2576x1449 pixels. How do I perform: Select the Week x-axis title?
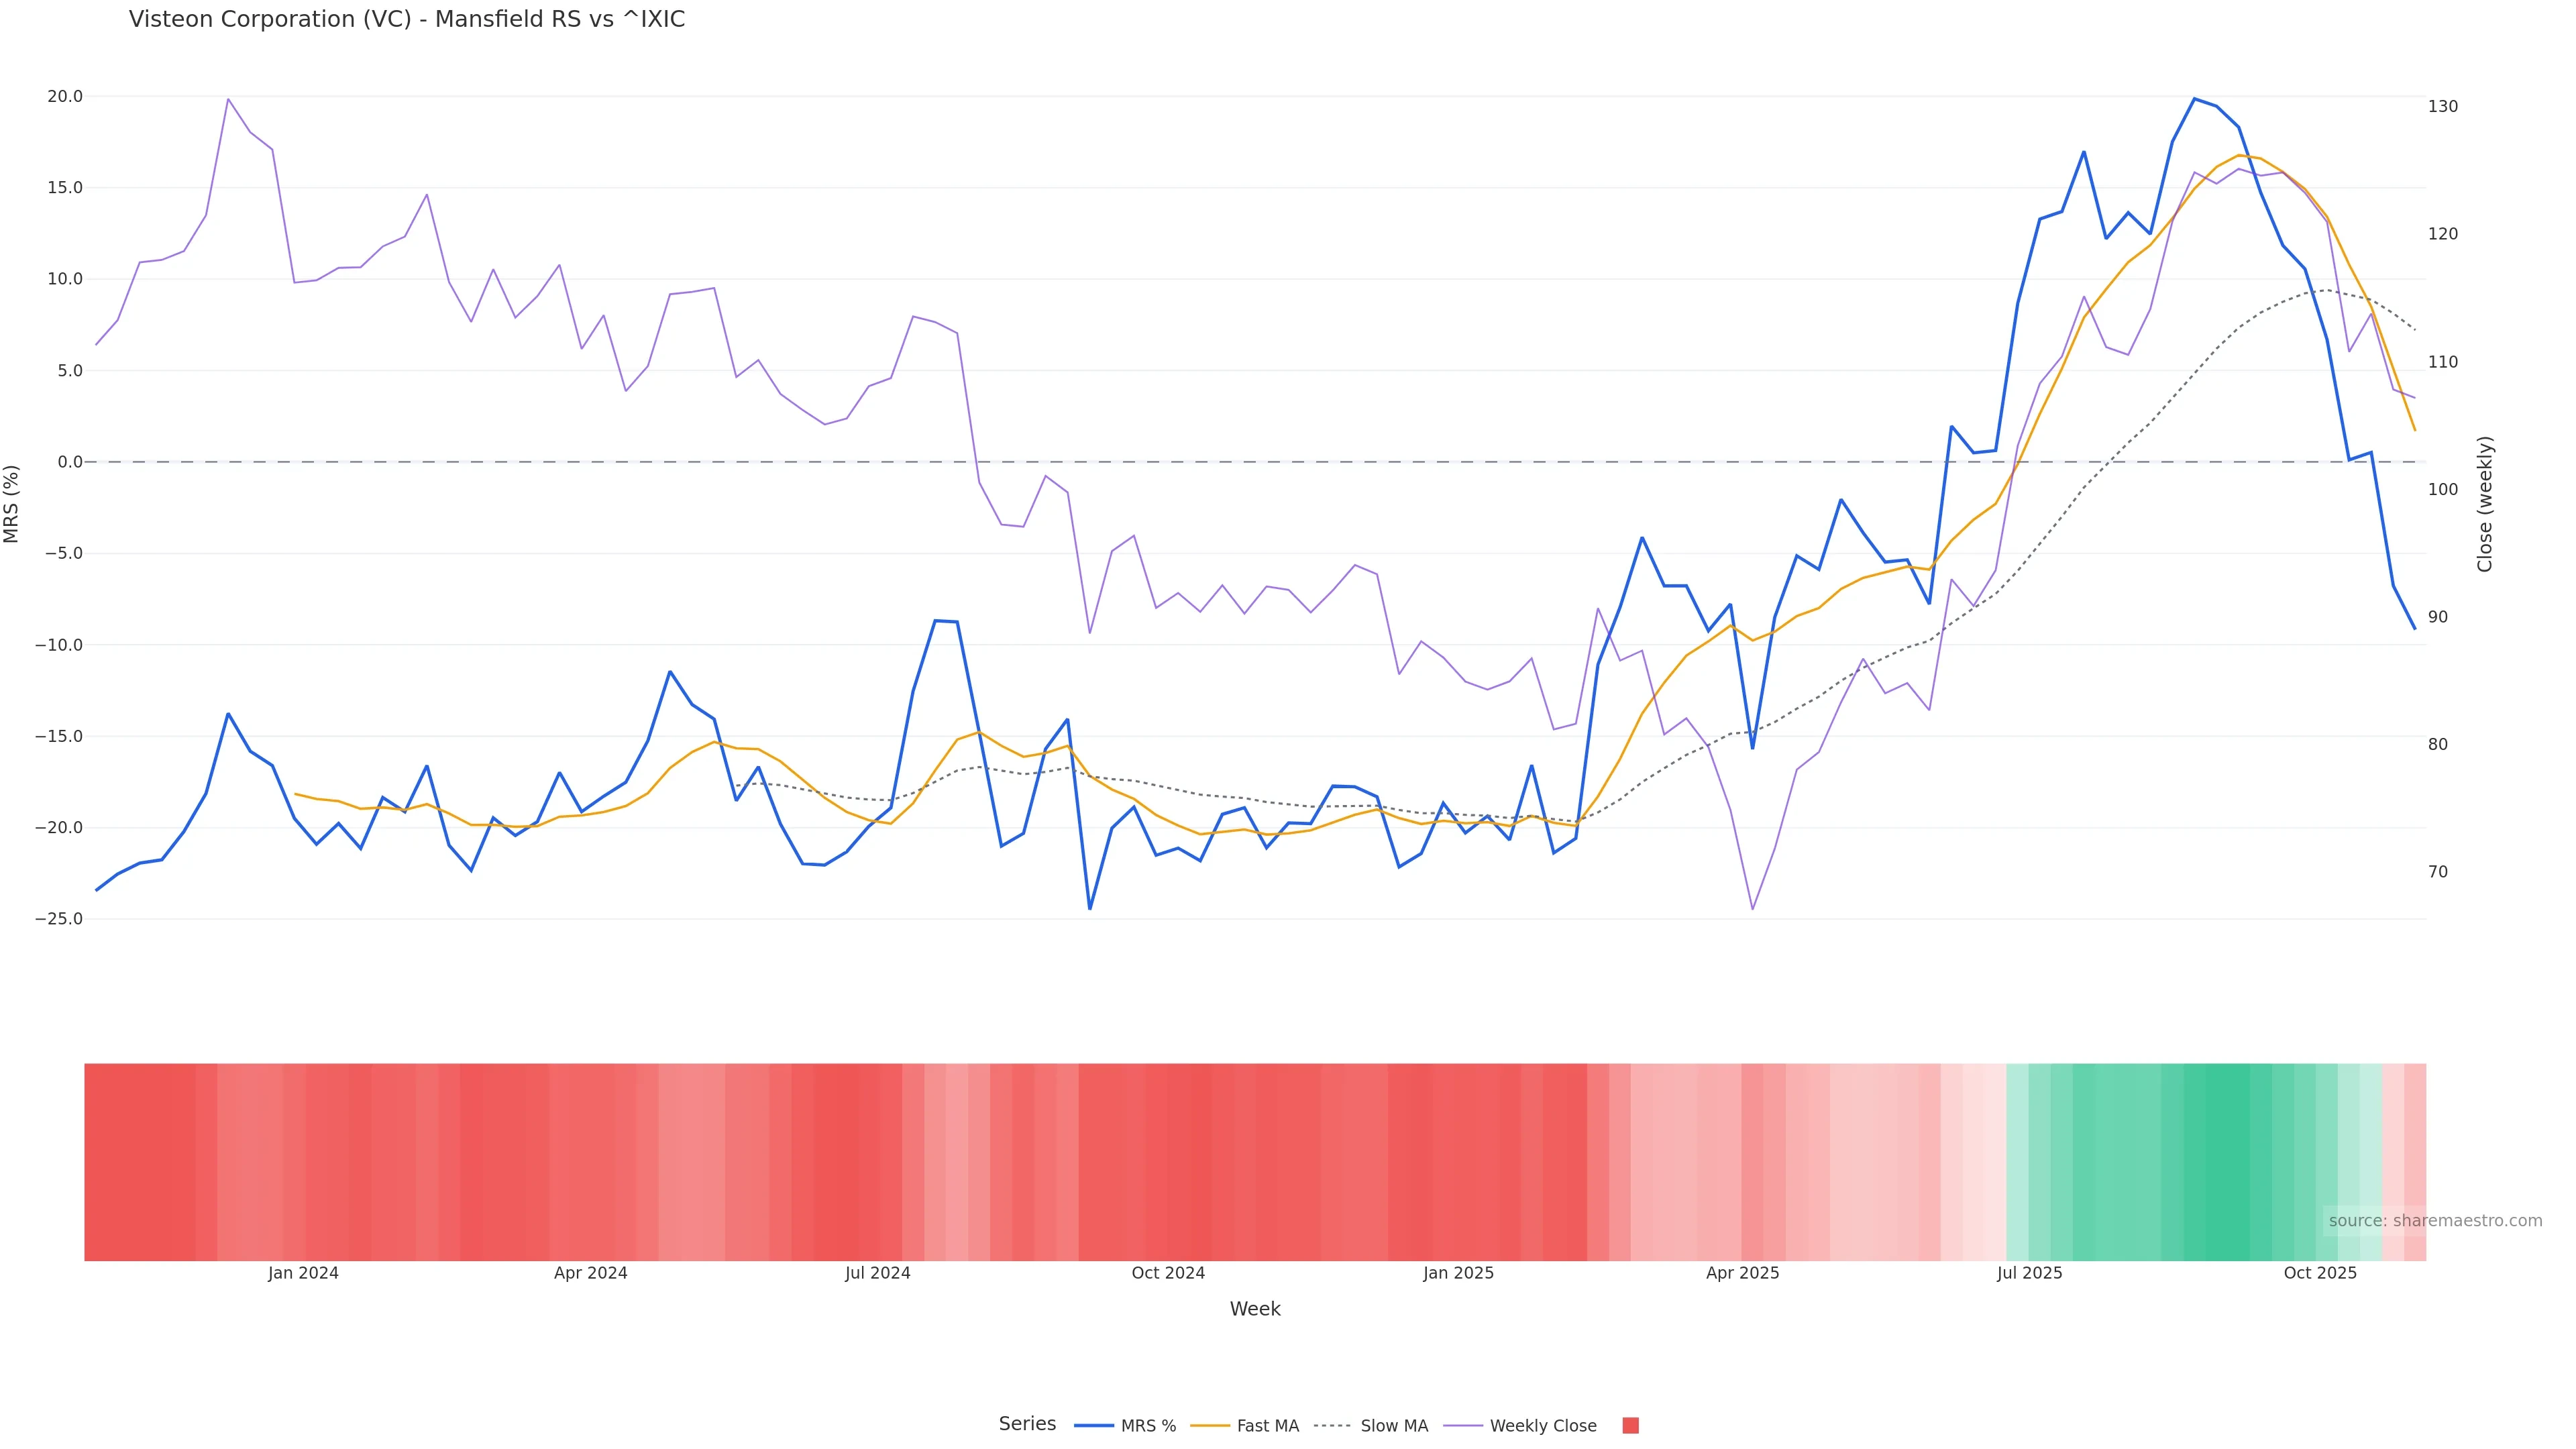click(x=1255, y=1308)
